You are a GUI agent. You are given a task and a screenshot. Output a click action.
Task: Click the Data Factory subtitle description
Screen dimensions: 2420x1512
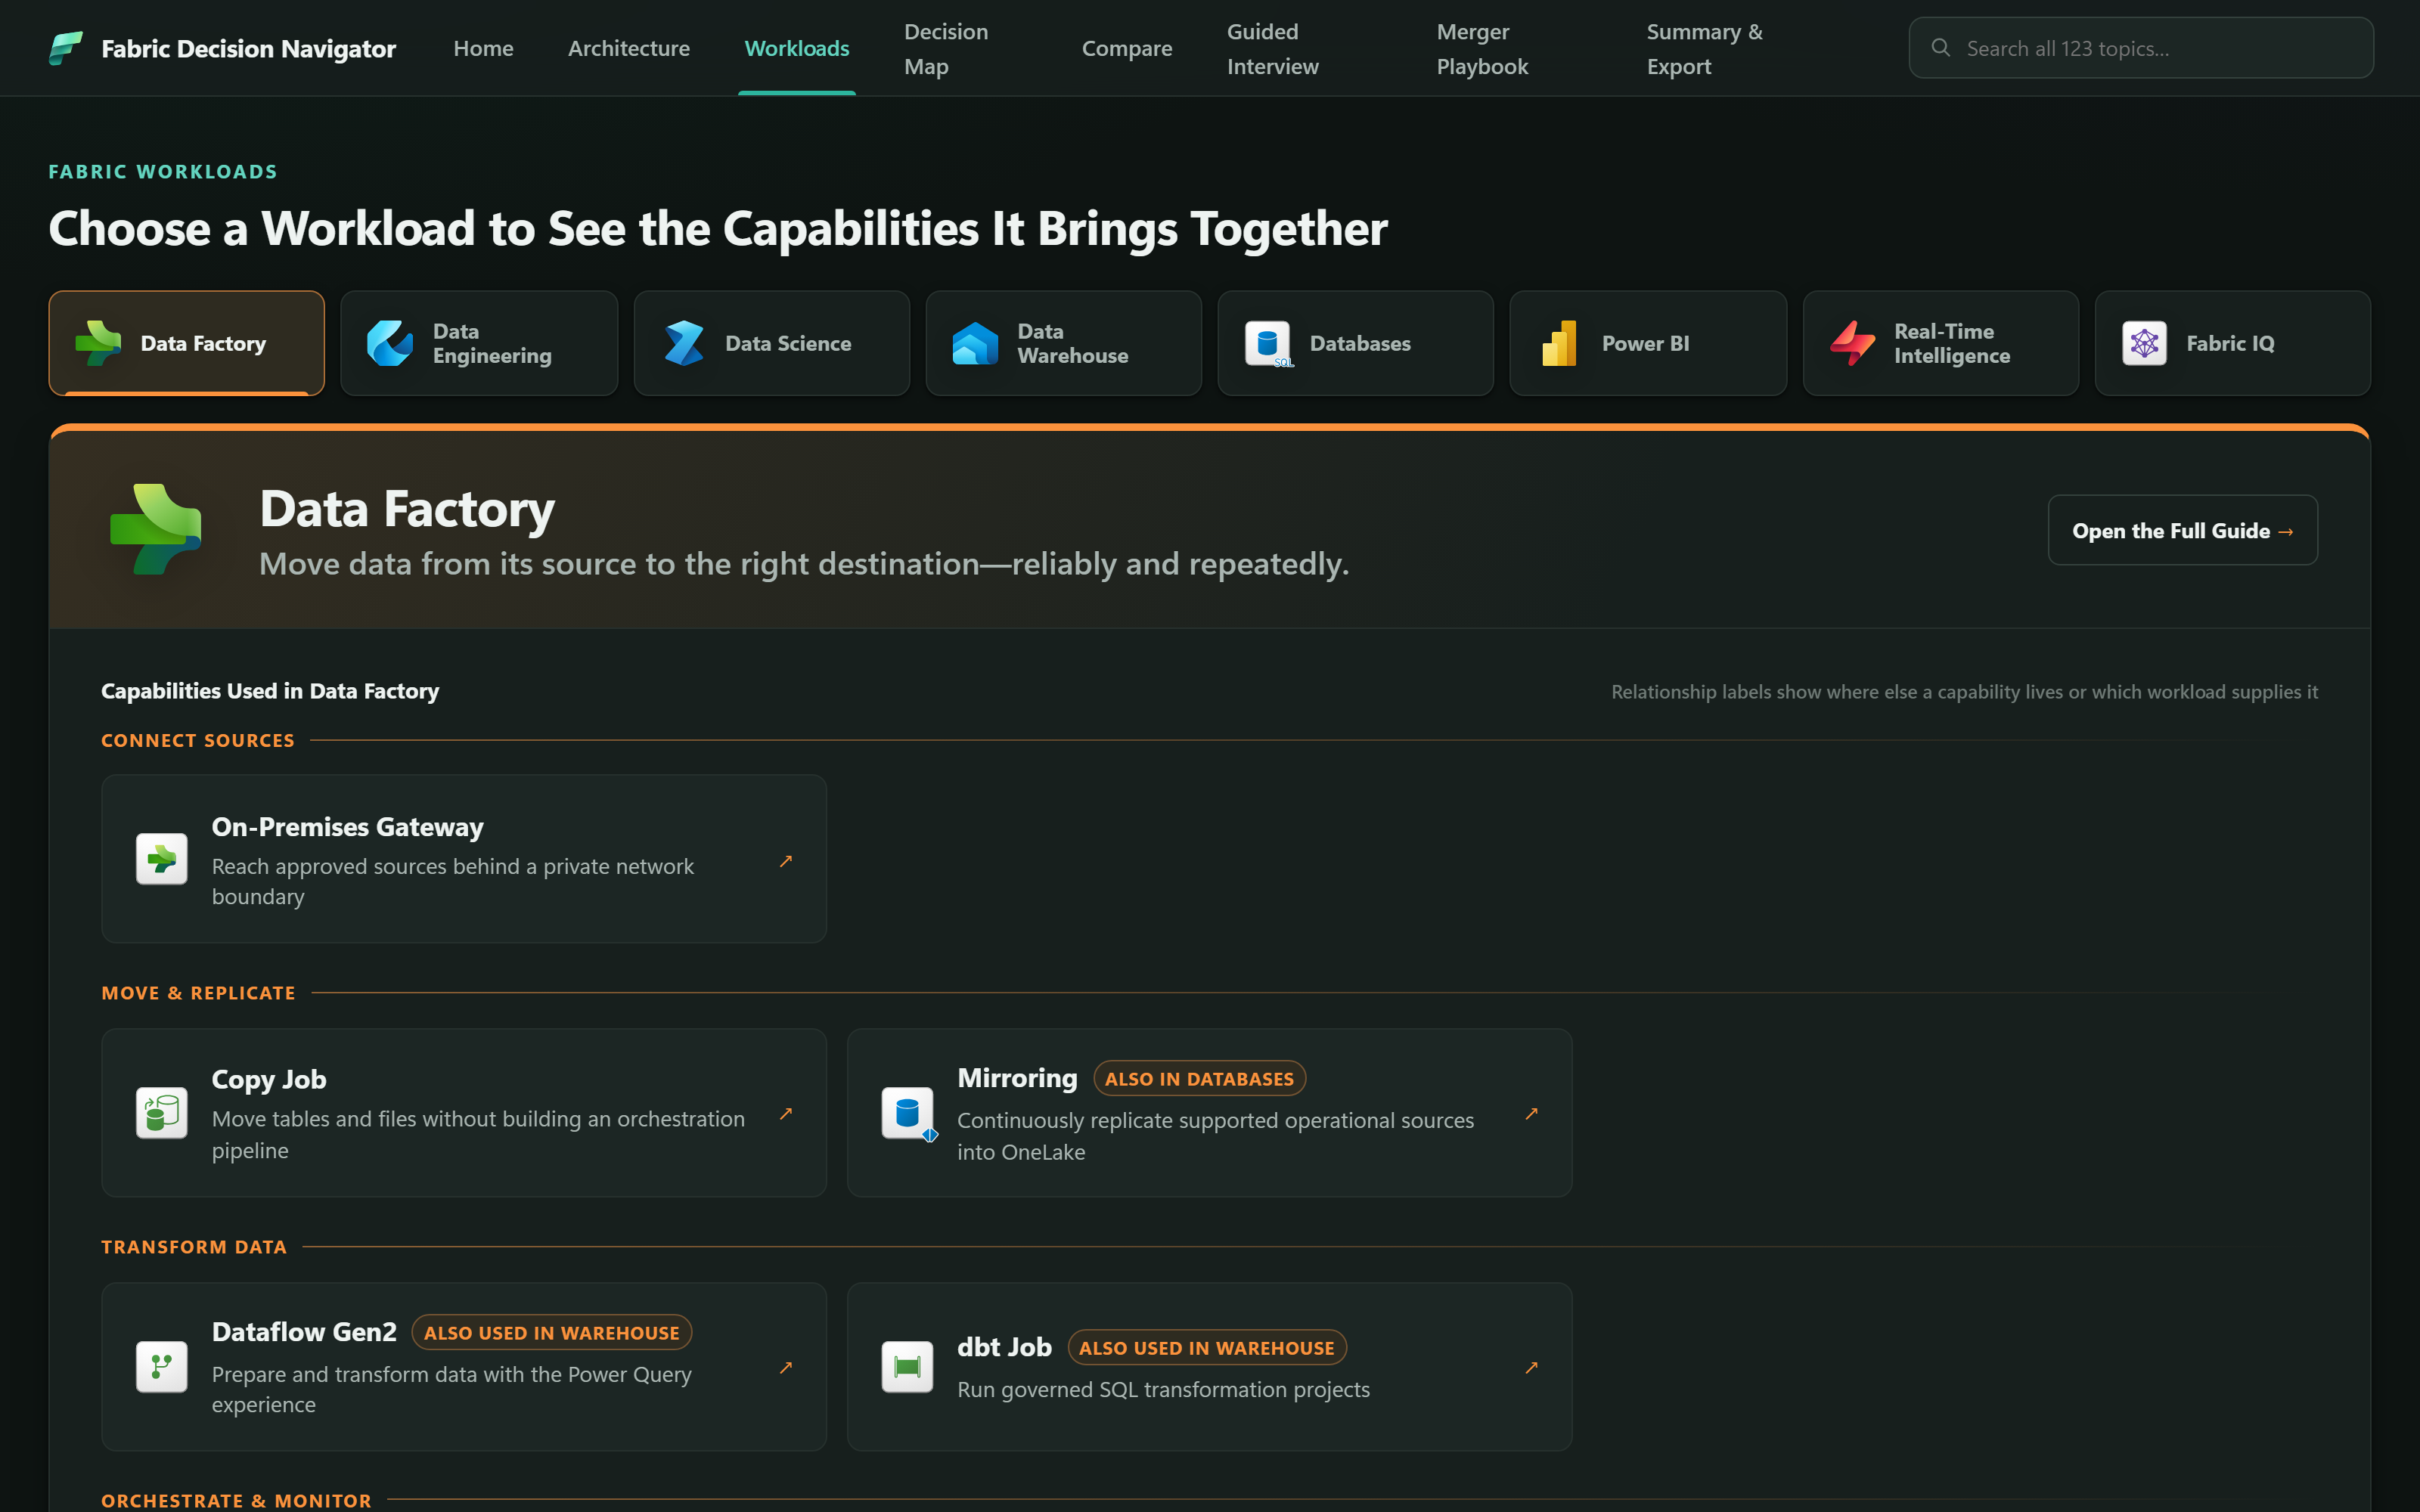[804, 564]
